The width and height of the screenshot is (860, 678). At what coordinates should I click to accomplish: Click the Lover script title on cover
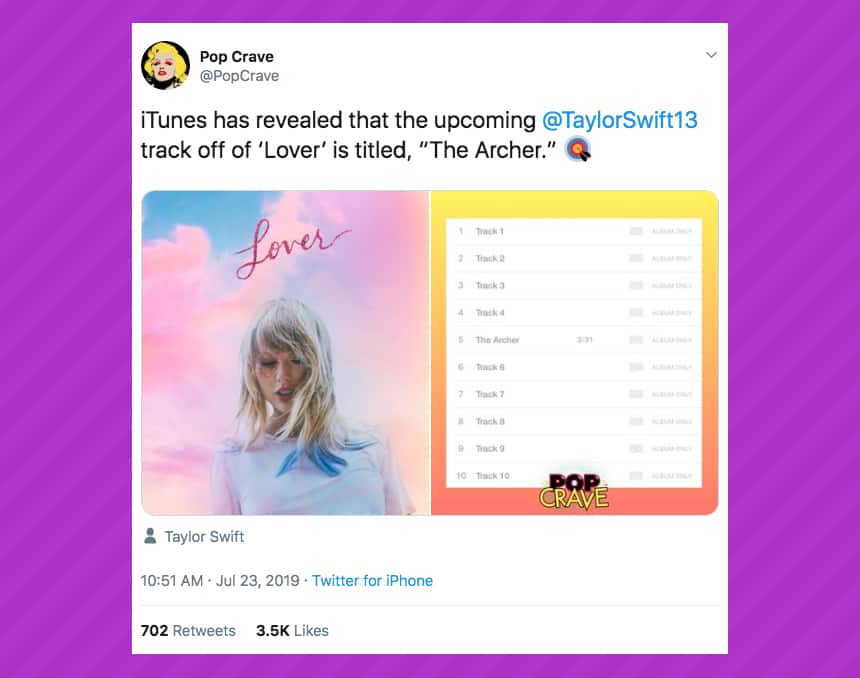tap(289, 247)
